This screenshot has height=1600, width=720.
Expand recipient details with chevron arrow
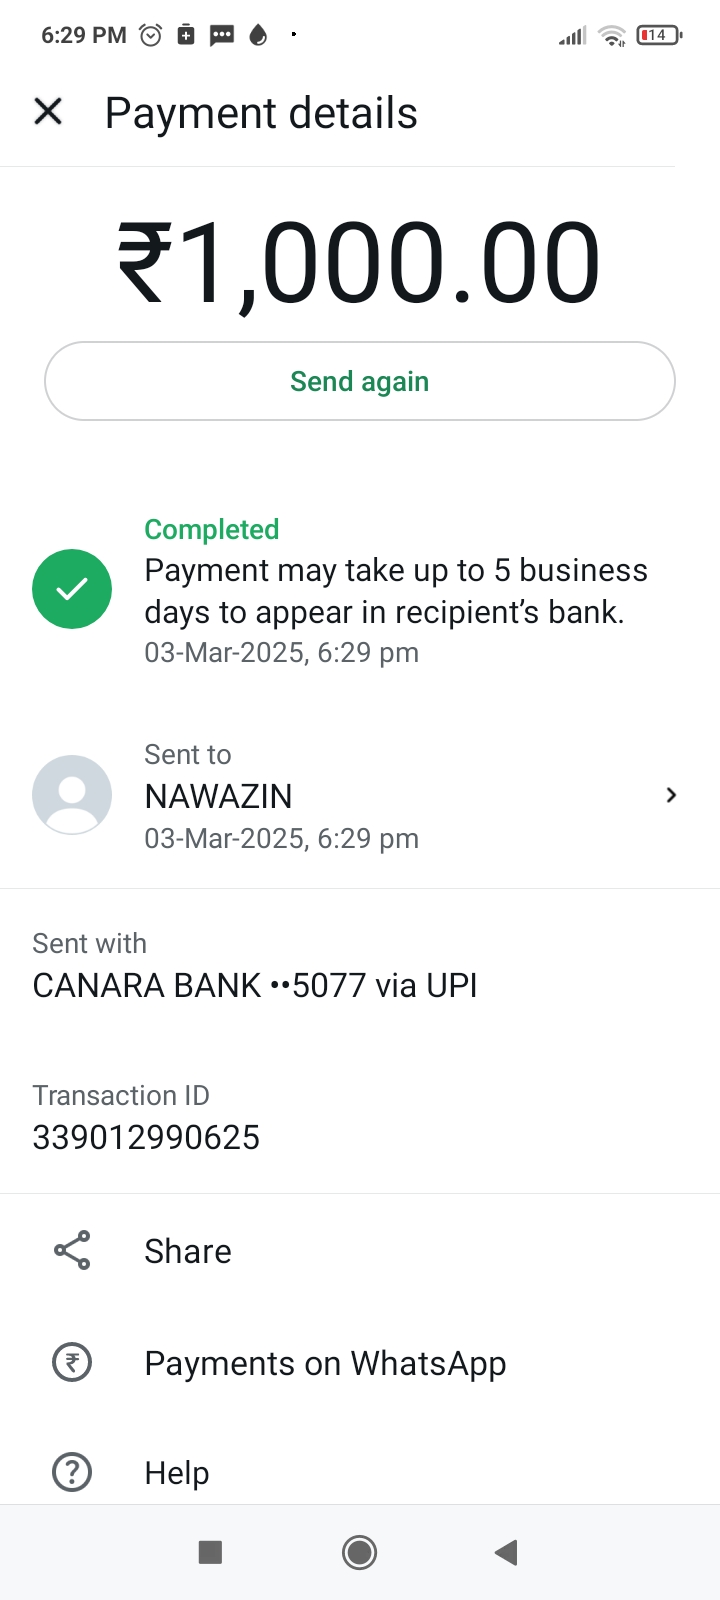[x=671, y=795]
